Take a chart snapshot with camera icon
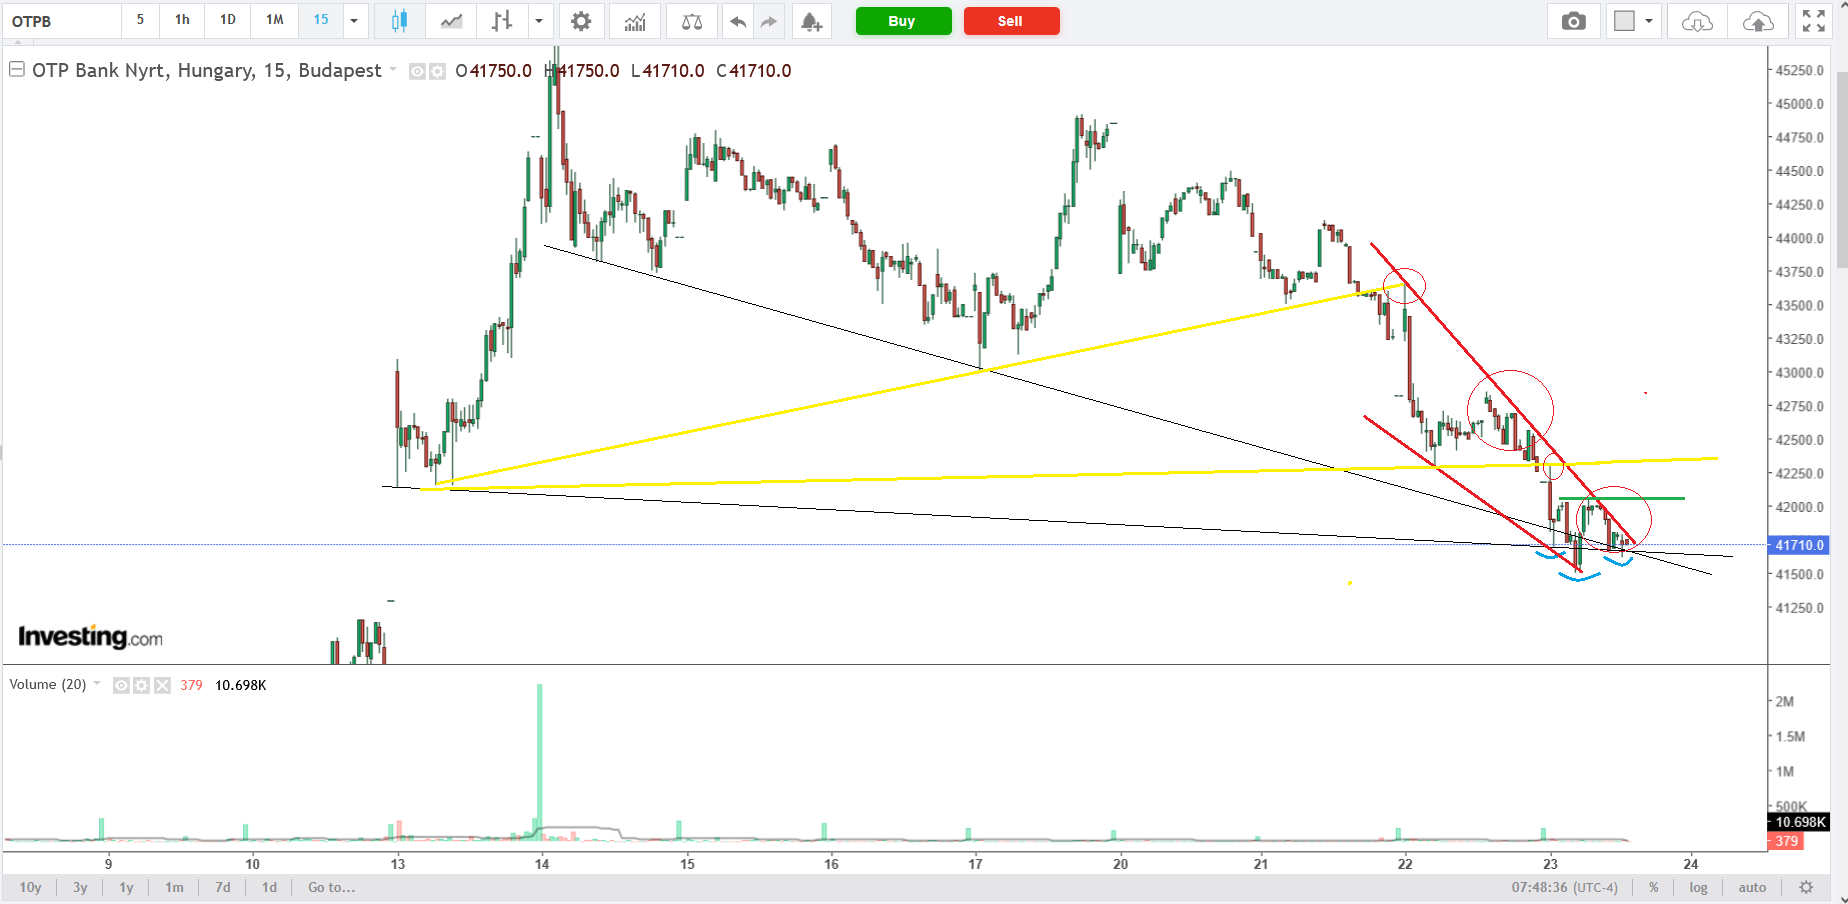 tap(1574, 21)
